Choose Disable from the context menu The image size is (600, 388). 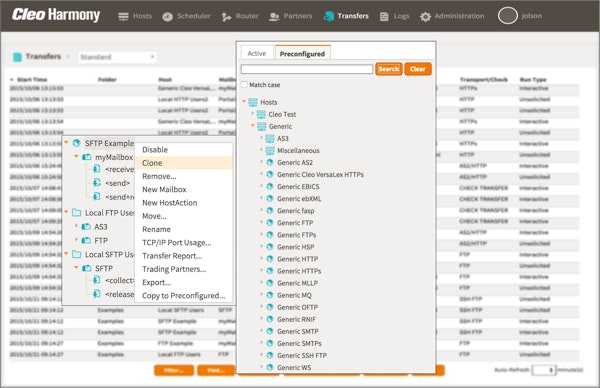click(x=184, y=150)
